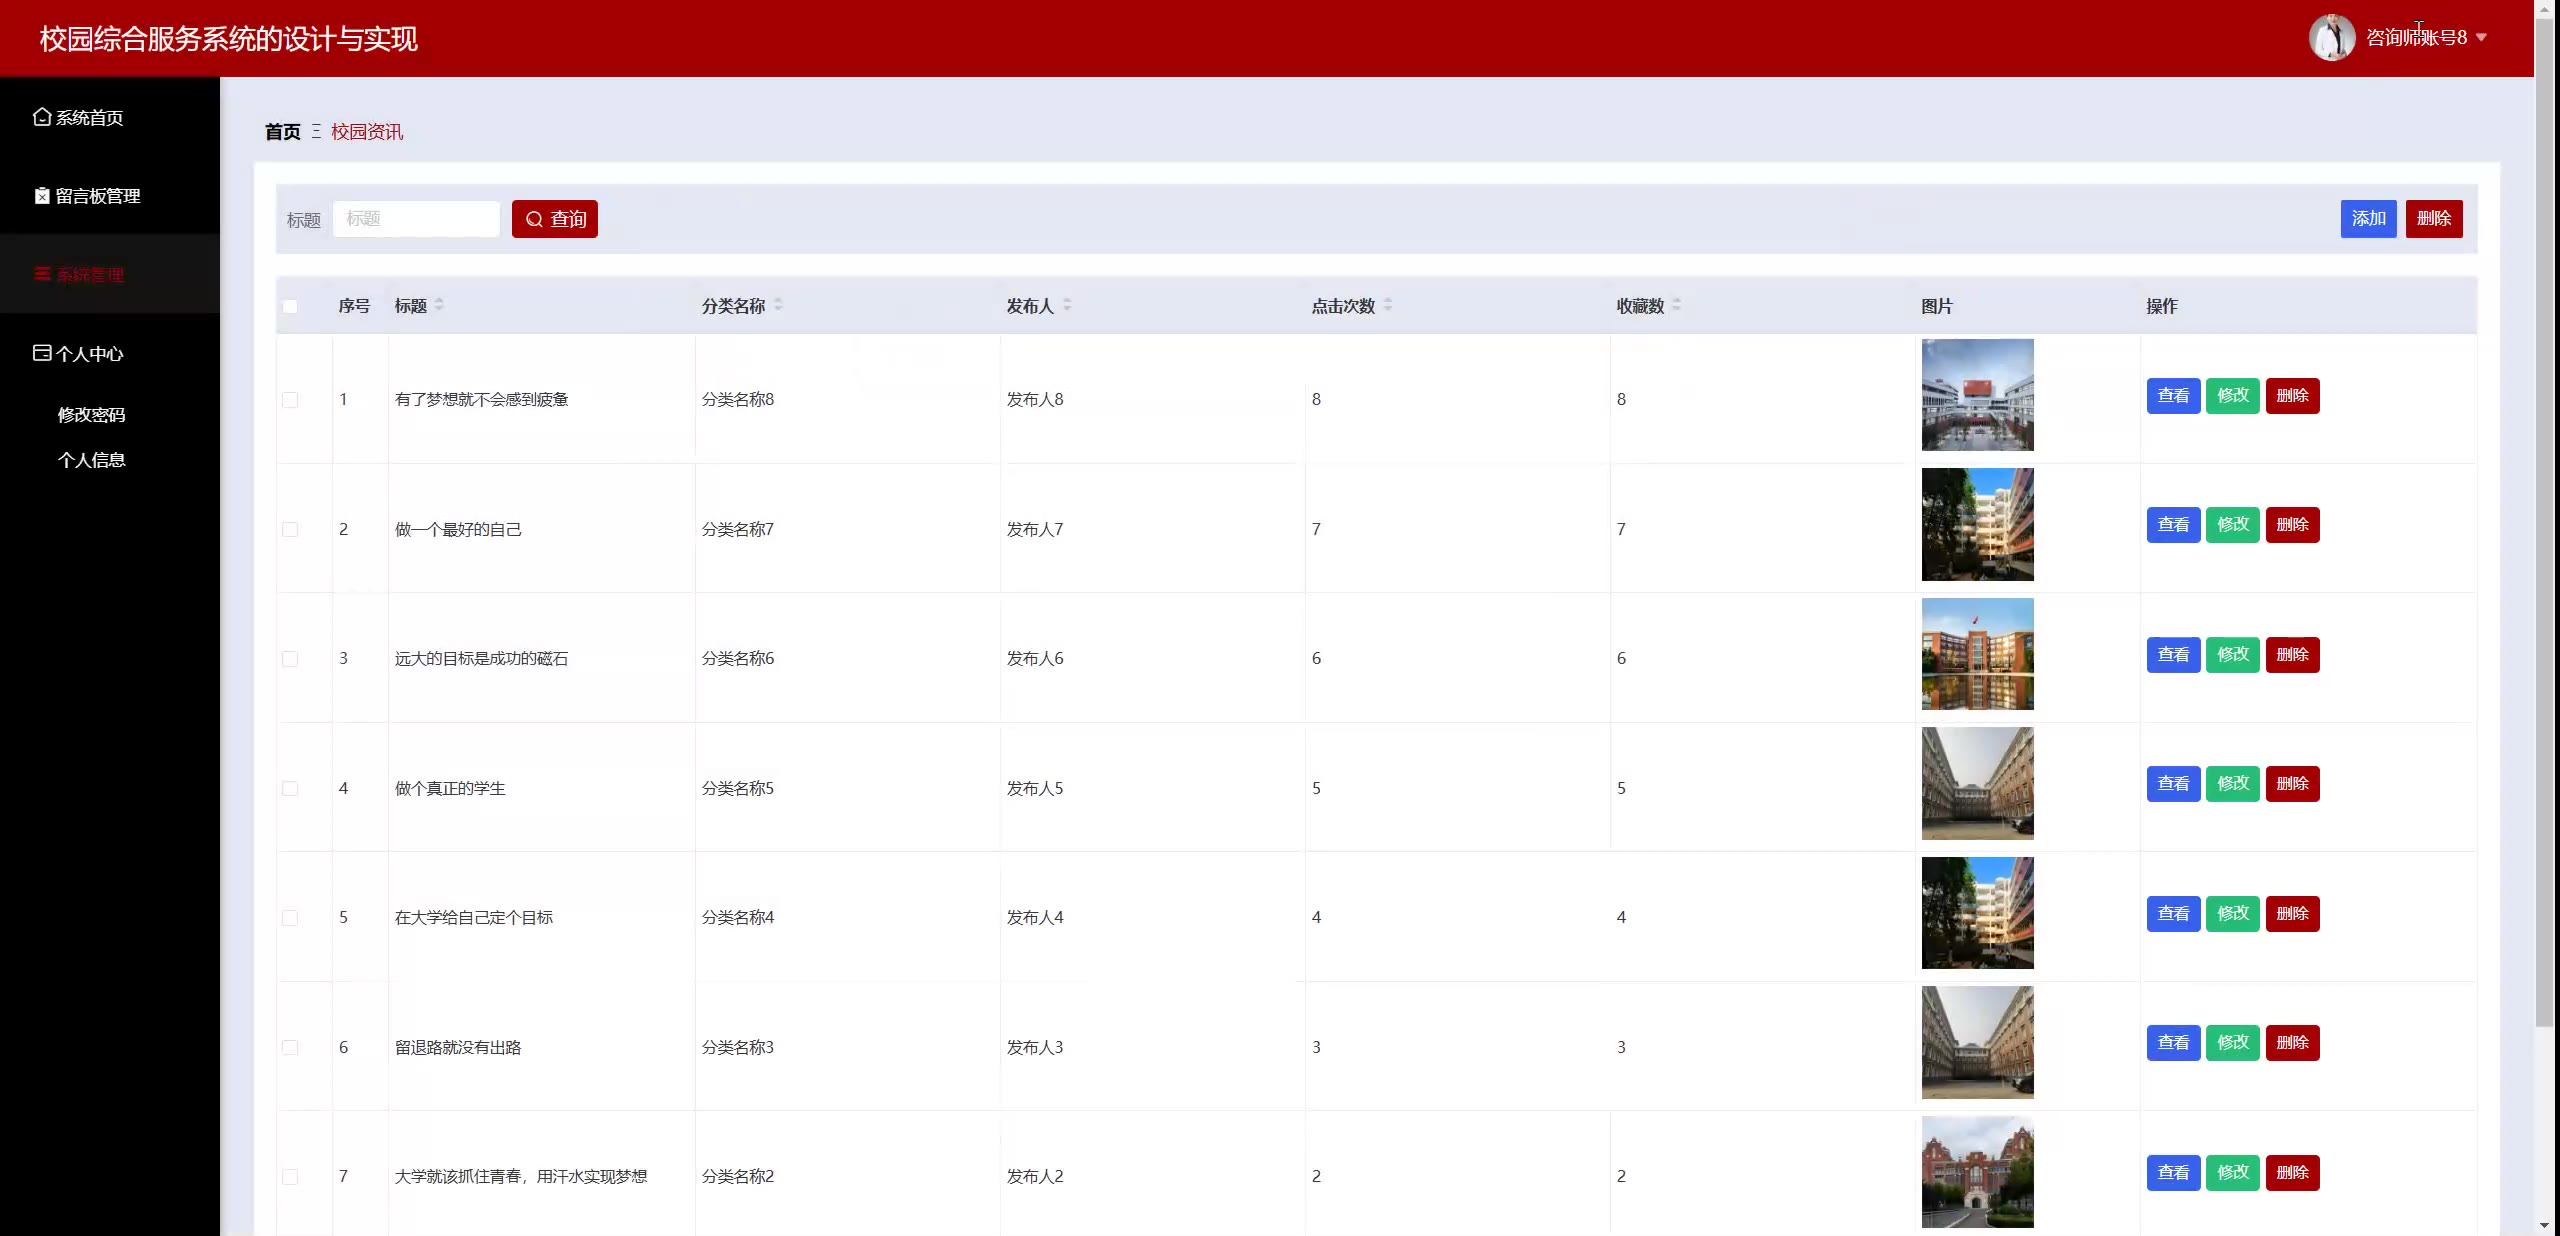Toggle the select-all header checkbox
The image size is (2560, 1236).
(x=290, y=306)
